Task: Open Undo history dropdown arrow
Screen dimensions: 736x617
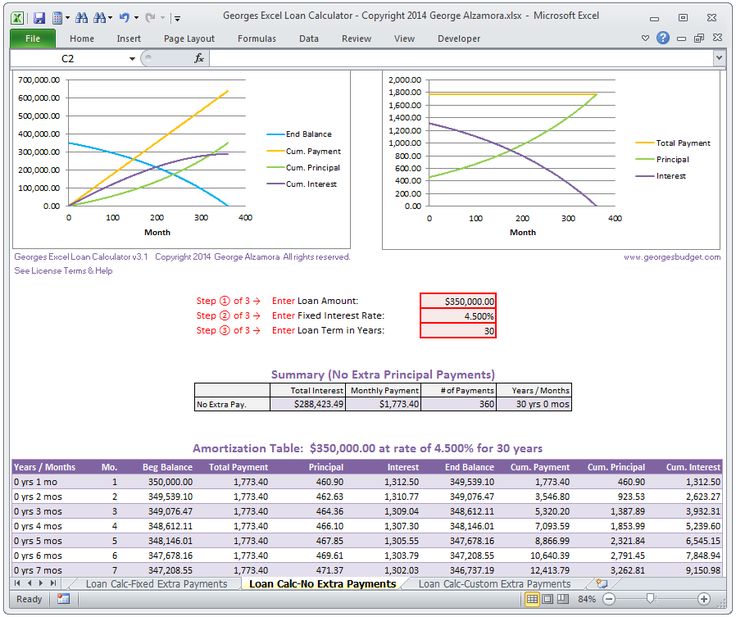Action: [136, 18]
